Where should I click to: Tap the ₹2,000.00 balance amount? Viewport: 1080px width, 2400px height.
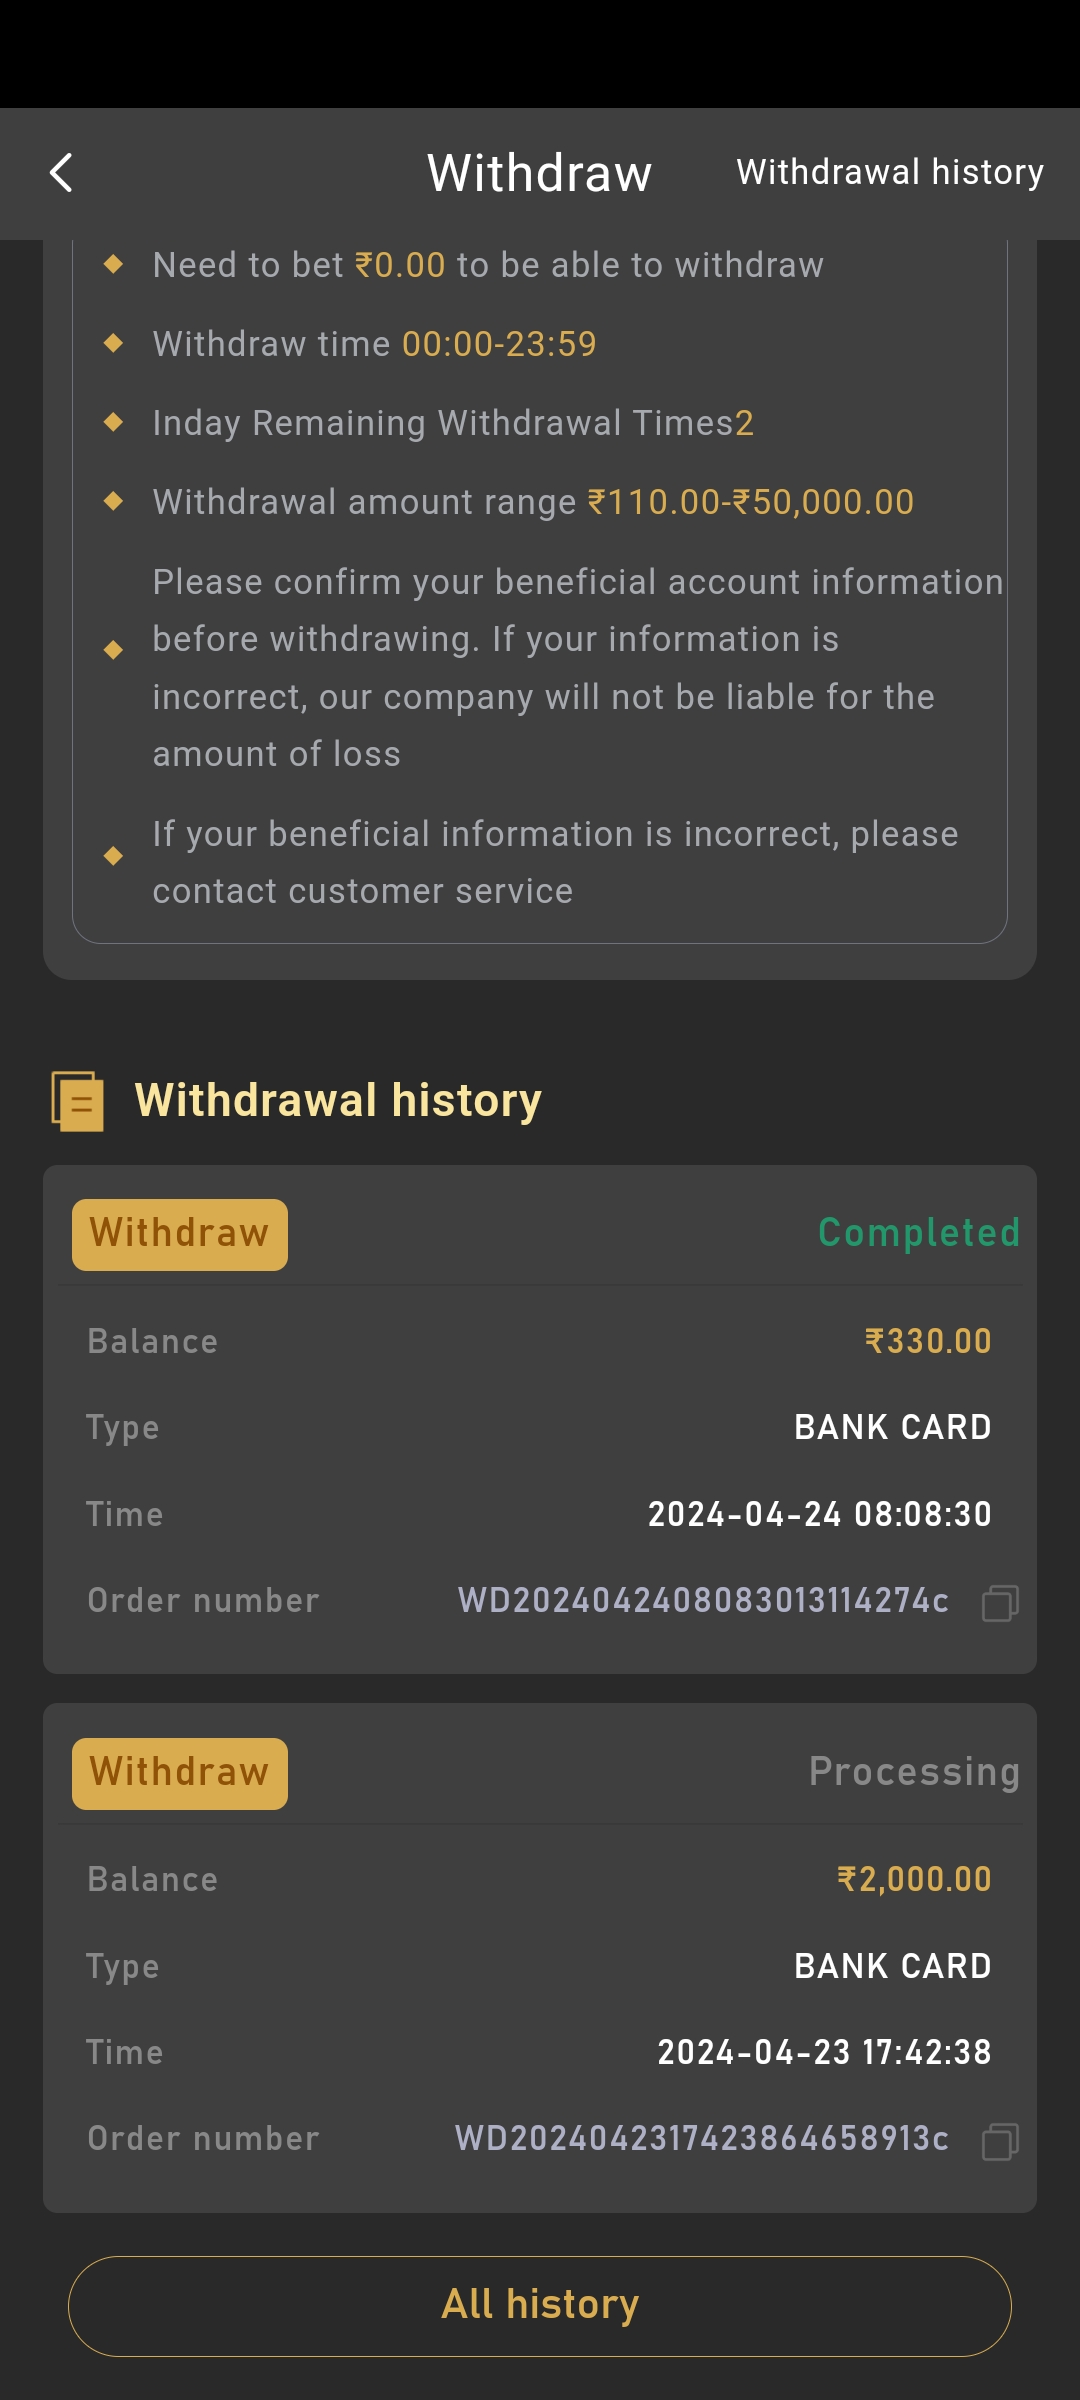click(914, 1879)
